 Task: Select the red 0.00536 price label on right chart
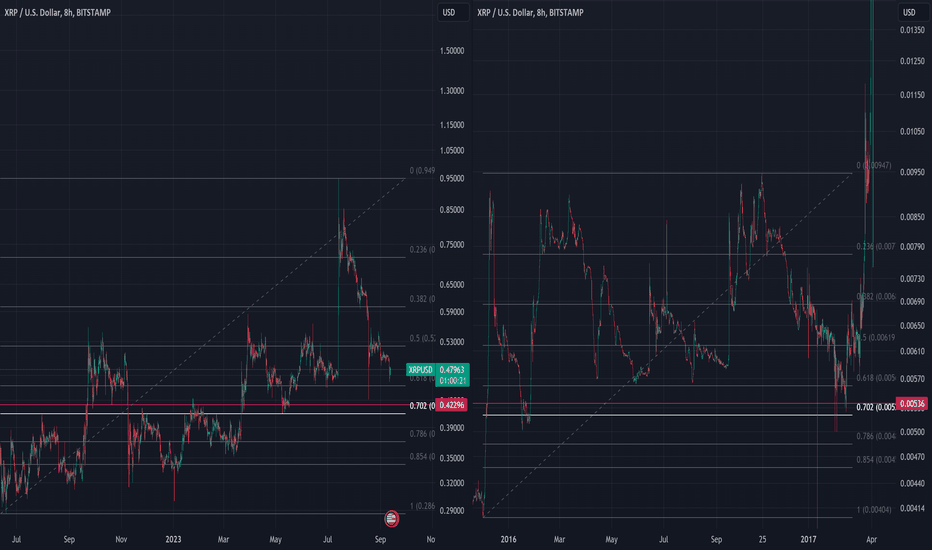[912, 404]
